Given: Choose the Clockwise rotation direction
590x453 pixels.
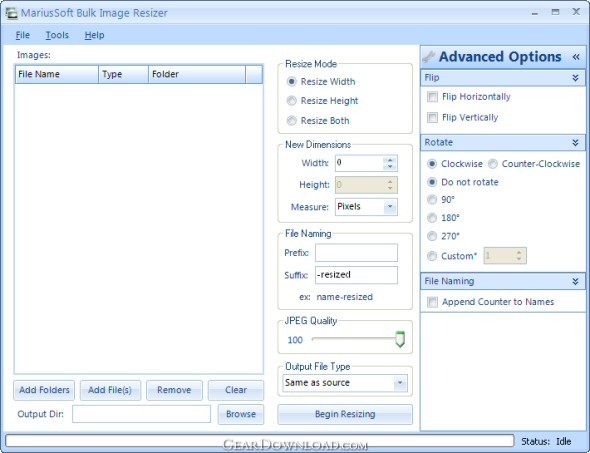Looking at the screenshot, I should 432,164.
